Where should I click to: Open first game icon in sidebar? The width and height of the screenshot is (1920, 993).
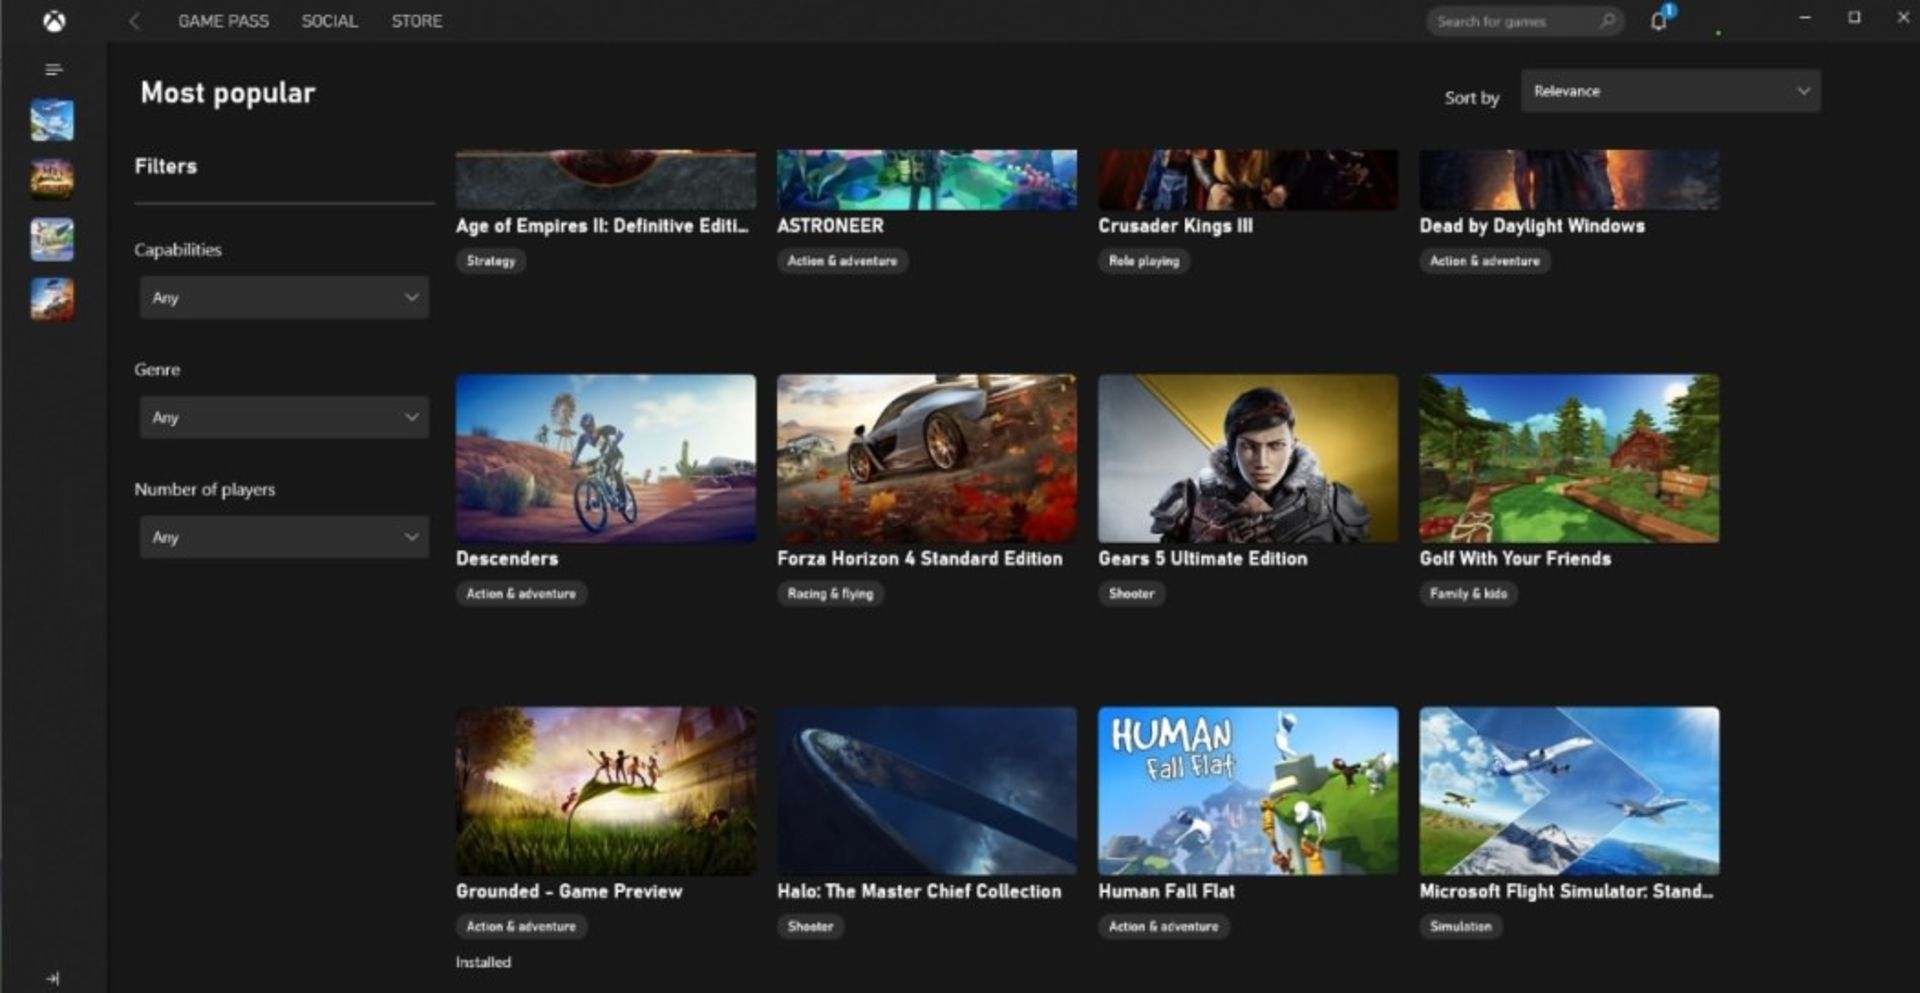tap(52, 120)
